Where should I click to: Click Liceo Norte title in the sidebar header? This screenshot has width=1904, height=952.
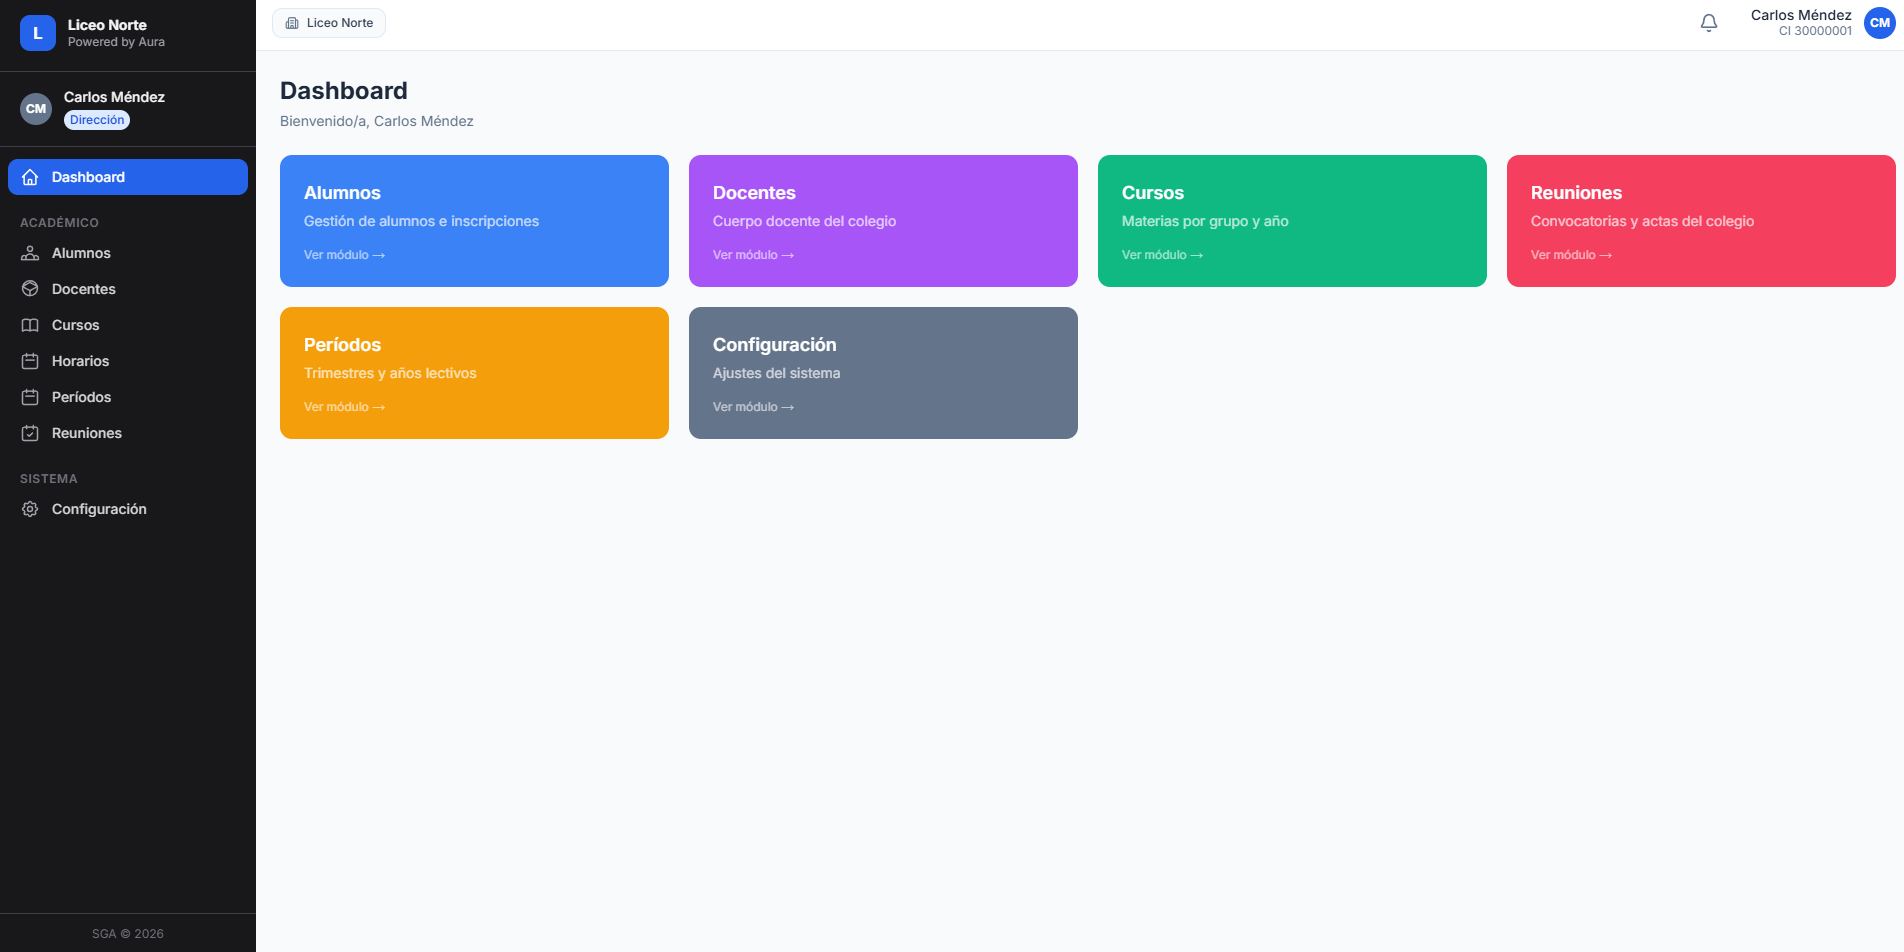pos(107,25)
